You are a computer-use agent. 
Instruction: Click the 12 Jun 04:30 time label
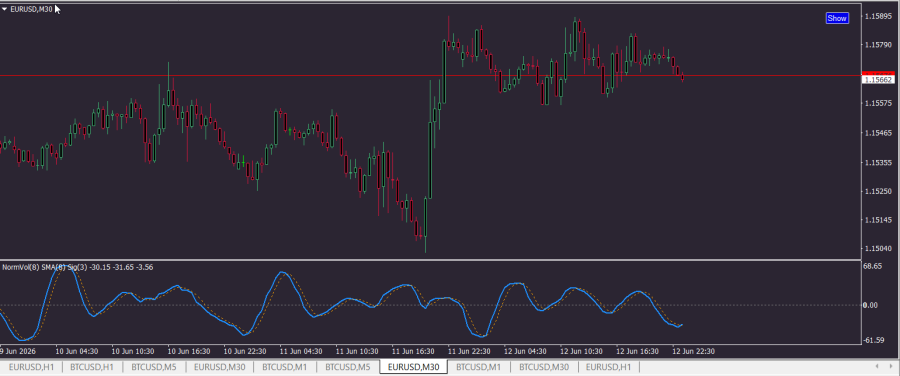pyautogui.click(x=525, y=351)
